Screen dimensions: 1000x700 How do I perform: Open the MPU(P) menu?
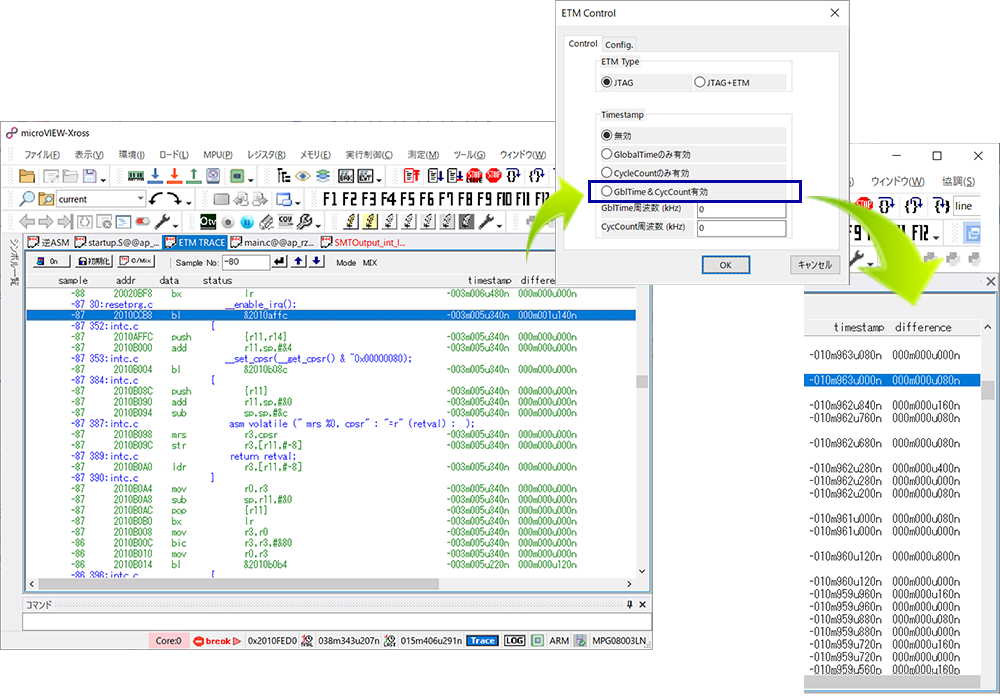pos(217,154)
